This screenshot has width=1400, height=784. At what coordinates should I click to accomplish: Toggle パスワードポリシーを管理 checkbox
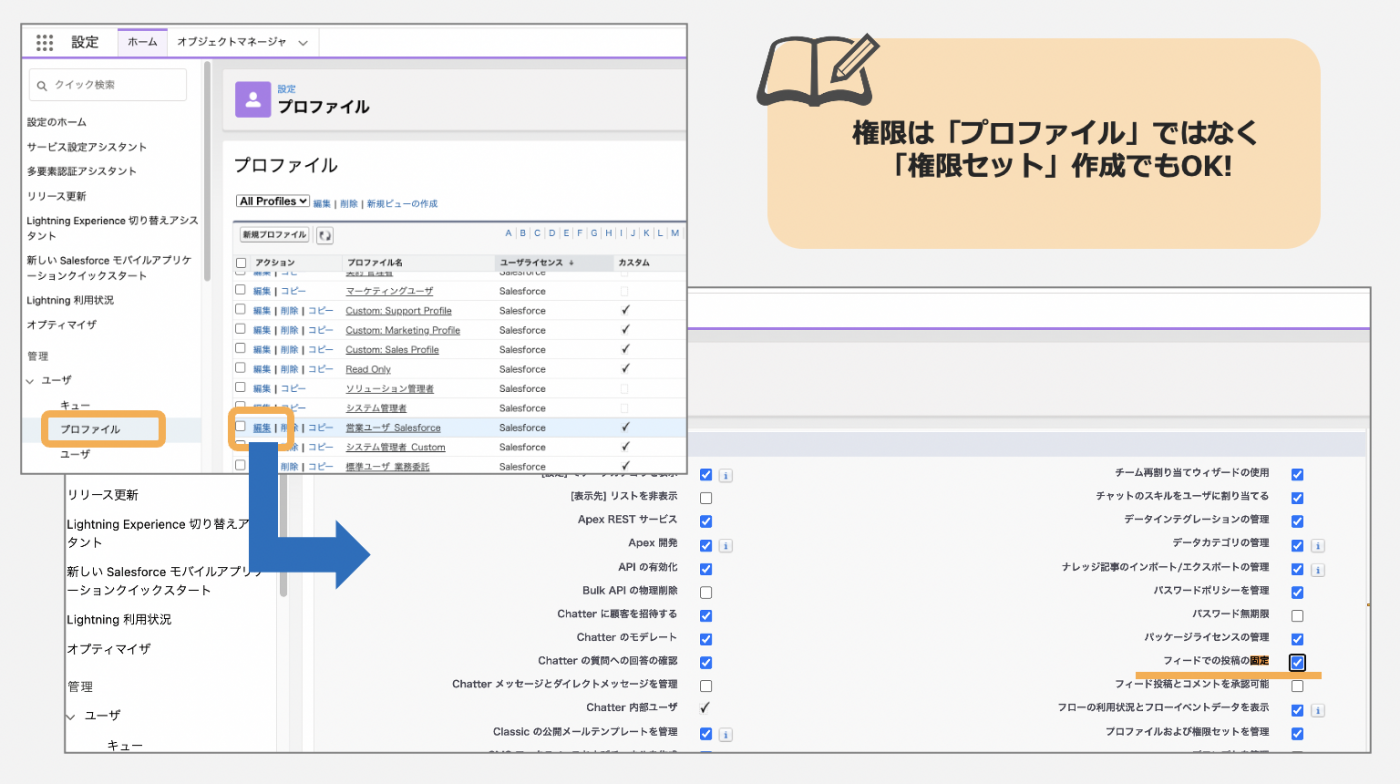1297,592
